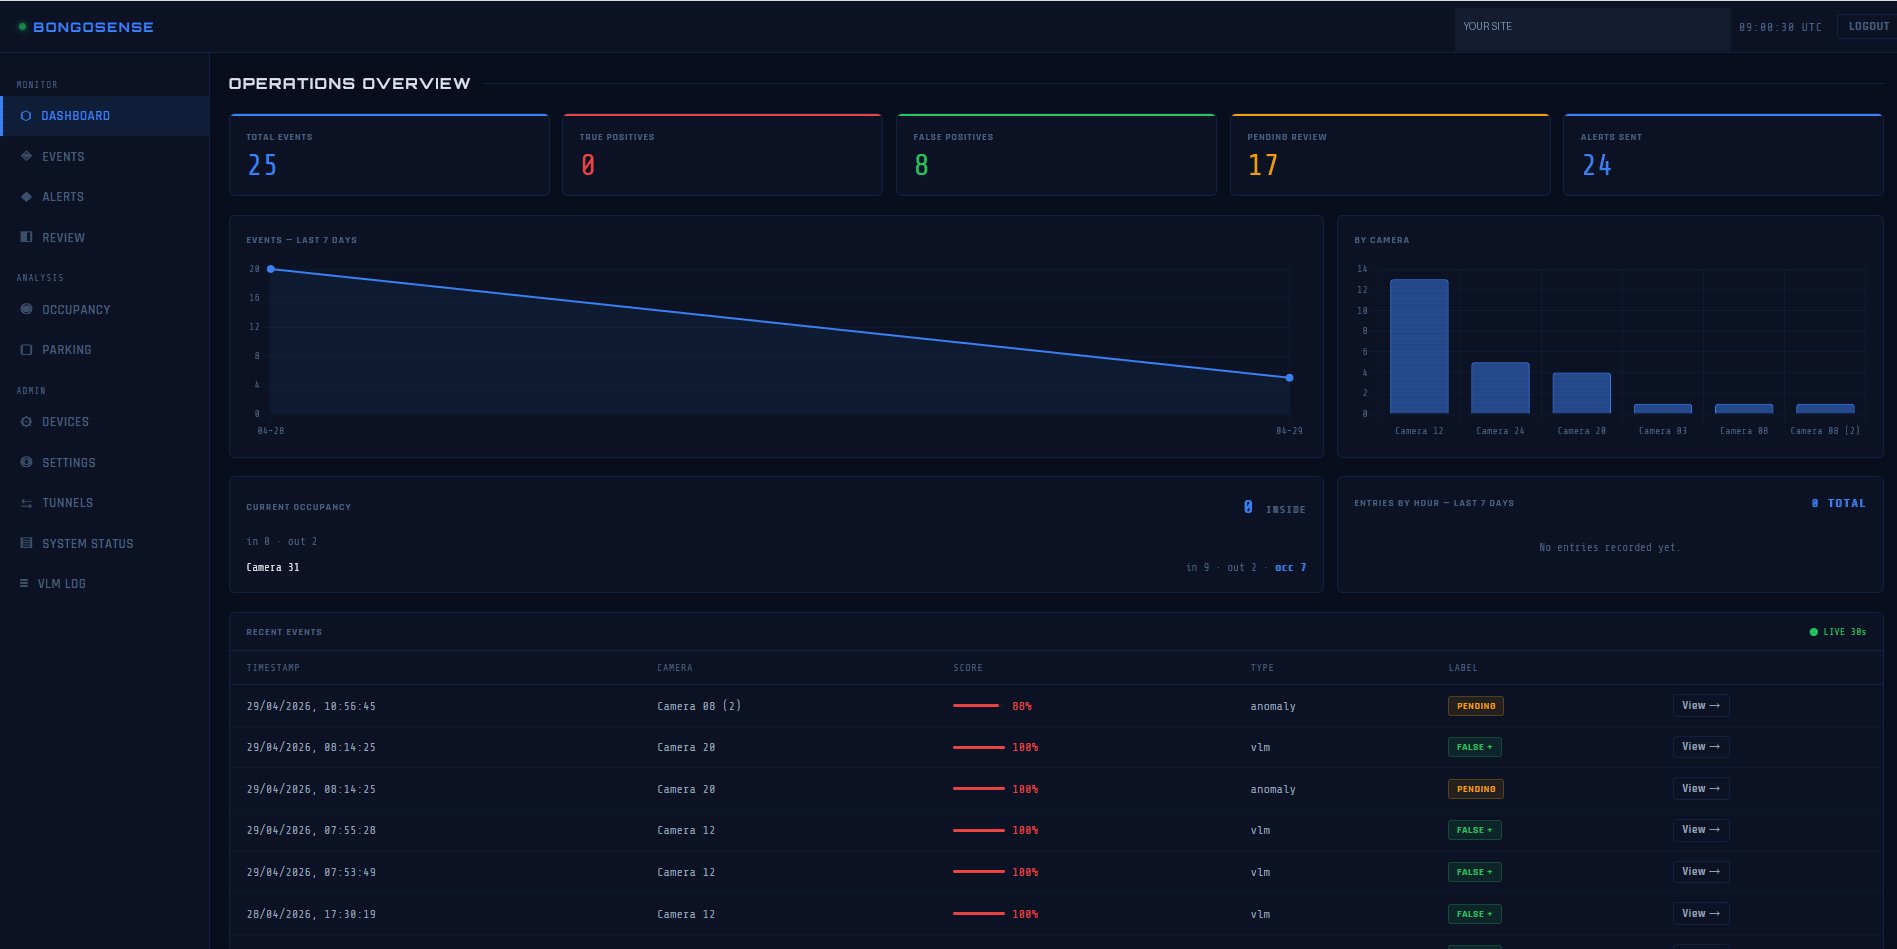
Task: Open View for the 10:56:45 event
Action: pyautogui.click(x=1700, y=705)
